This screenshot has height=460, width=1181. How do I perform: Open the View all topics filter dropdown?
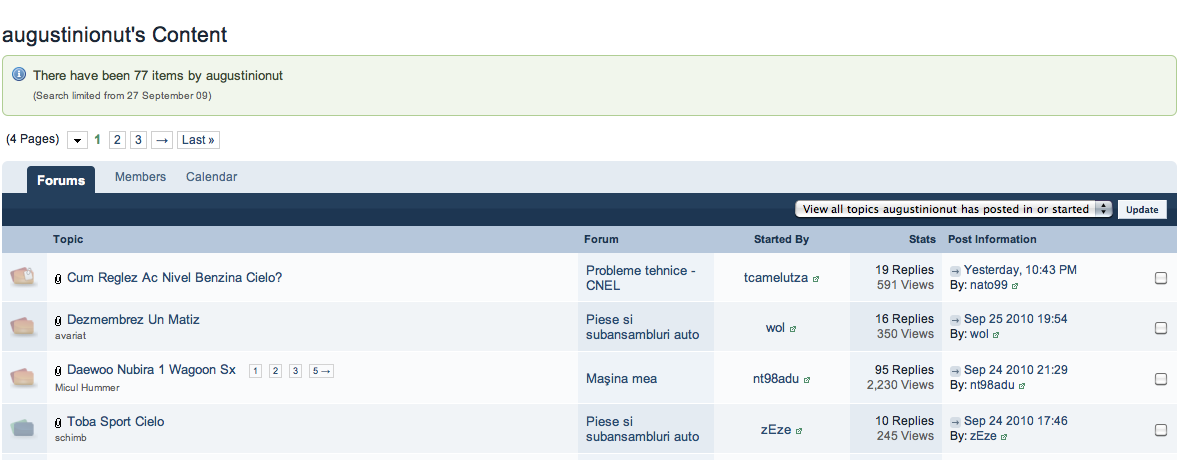[x=954, y=209]
